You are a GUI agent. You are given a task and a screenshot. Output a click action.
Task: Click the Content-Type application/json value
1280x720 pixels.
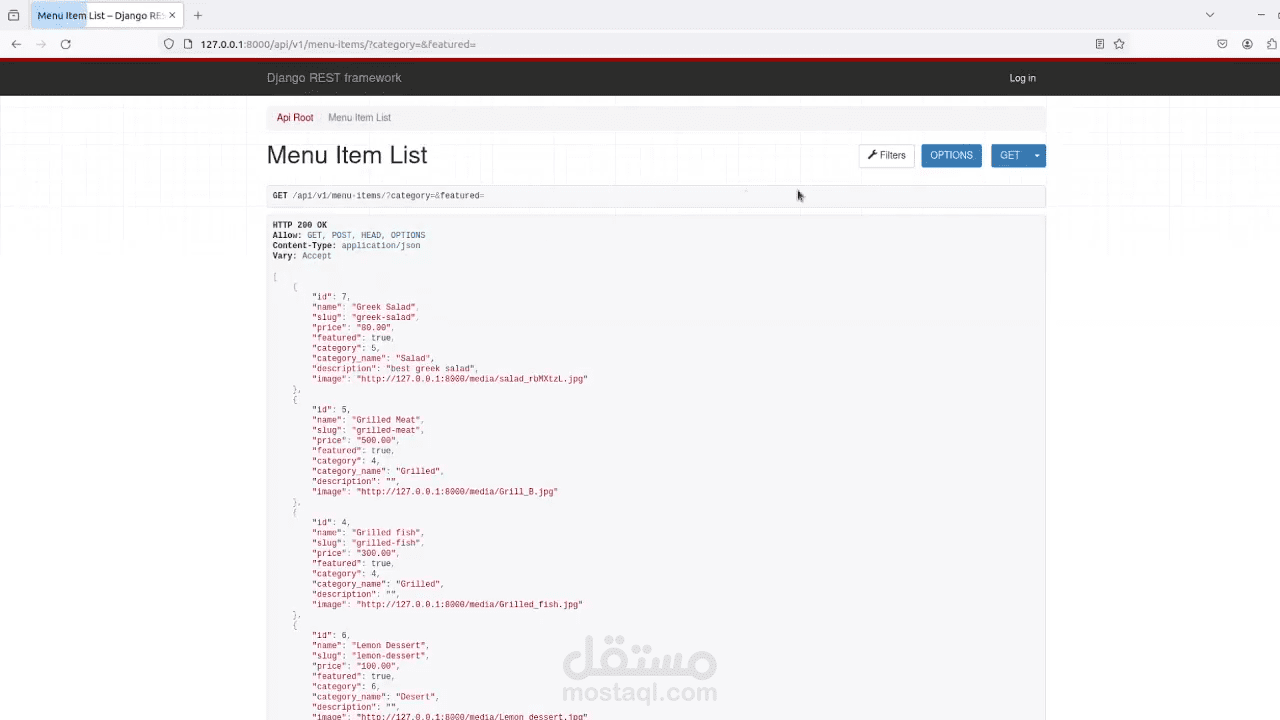pos(380,246)
